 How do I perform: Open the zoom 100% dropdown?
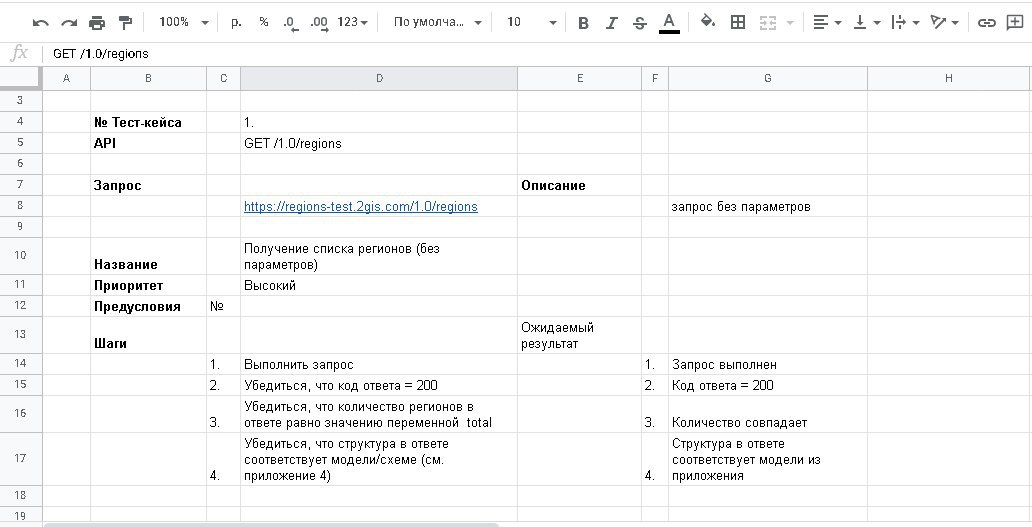tap(184, 22)
